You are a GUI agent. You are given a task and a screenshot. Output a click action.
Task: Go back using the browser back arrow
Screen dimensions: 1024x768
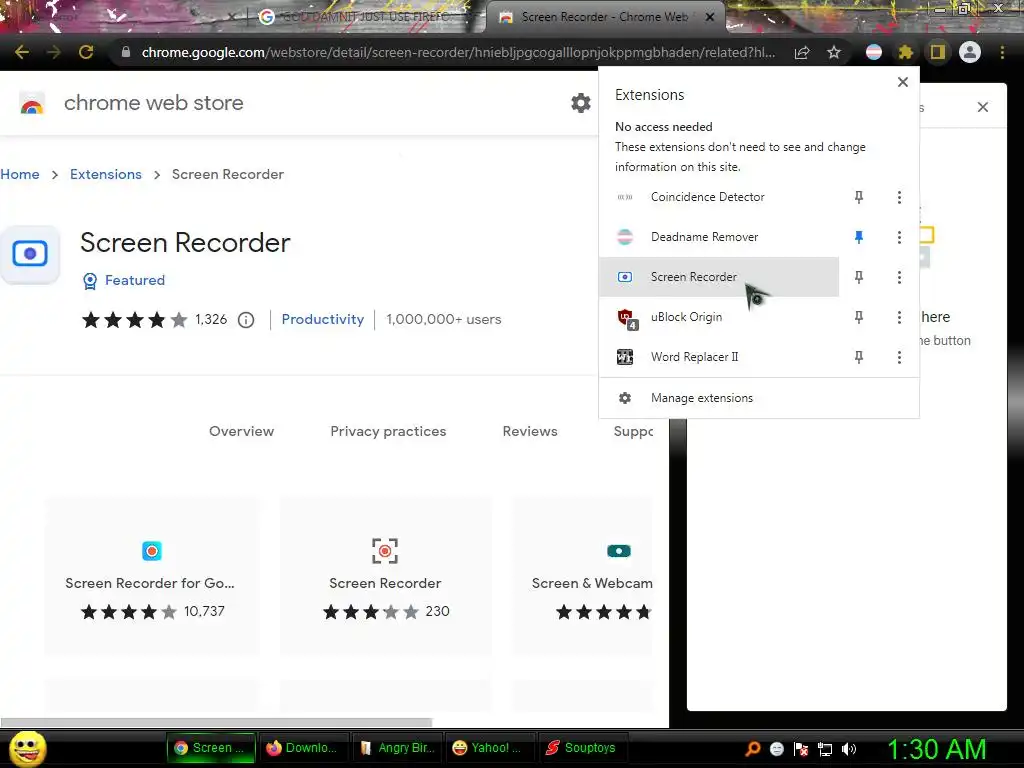[22, 52]
